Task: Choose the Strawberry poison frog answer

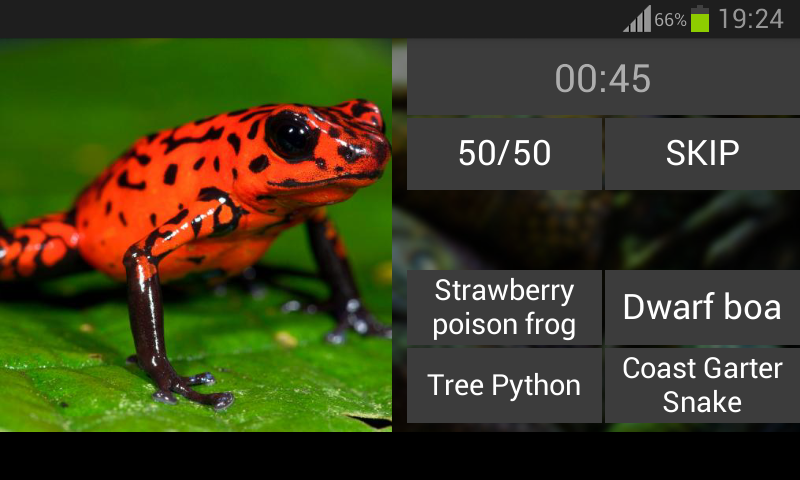Action: (x=505, y=308)
